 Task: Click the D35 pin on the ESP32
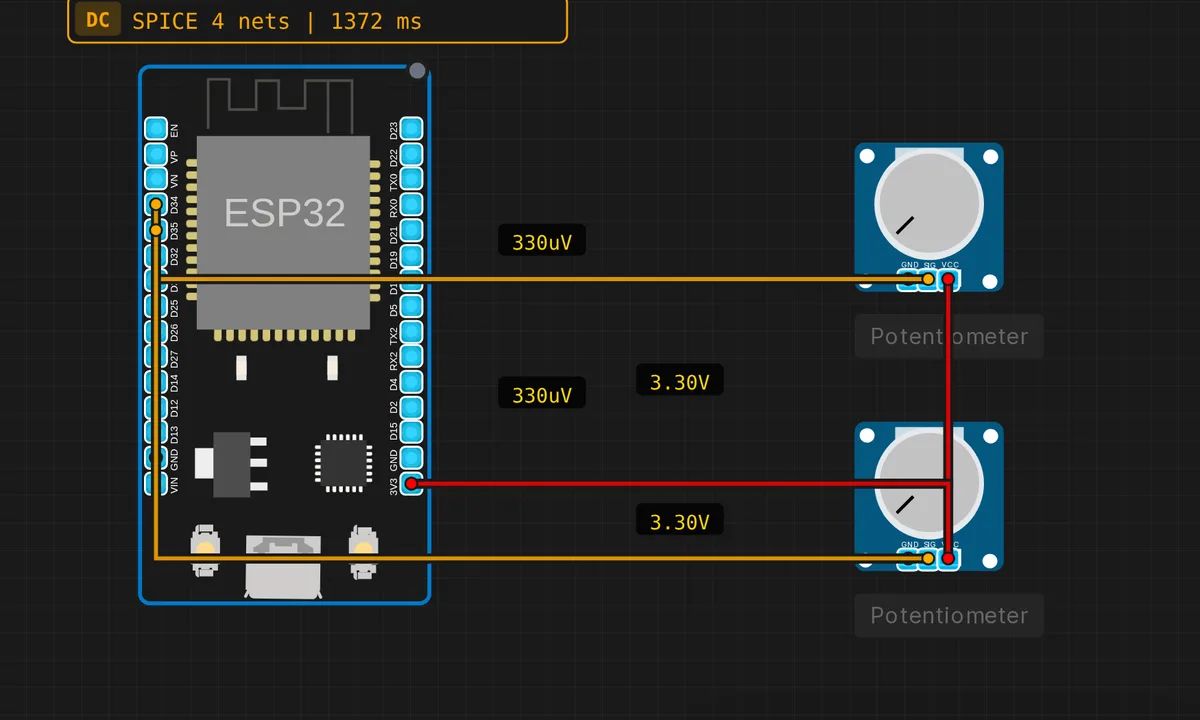coord(156,230)
